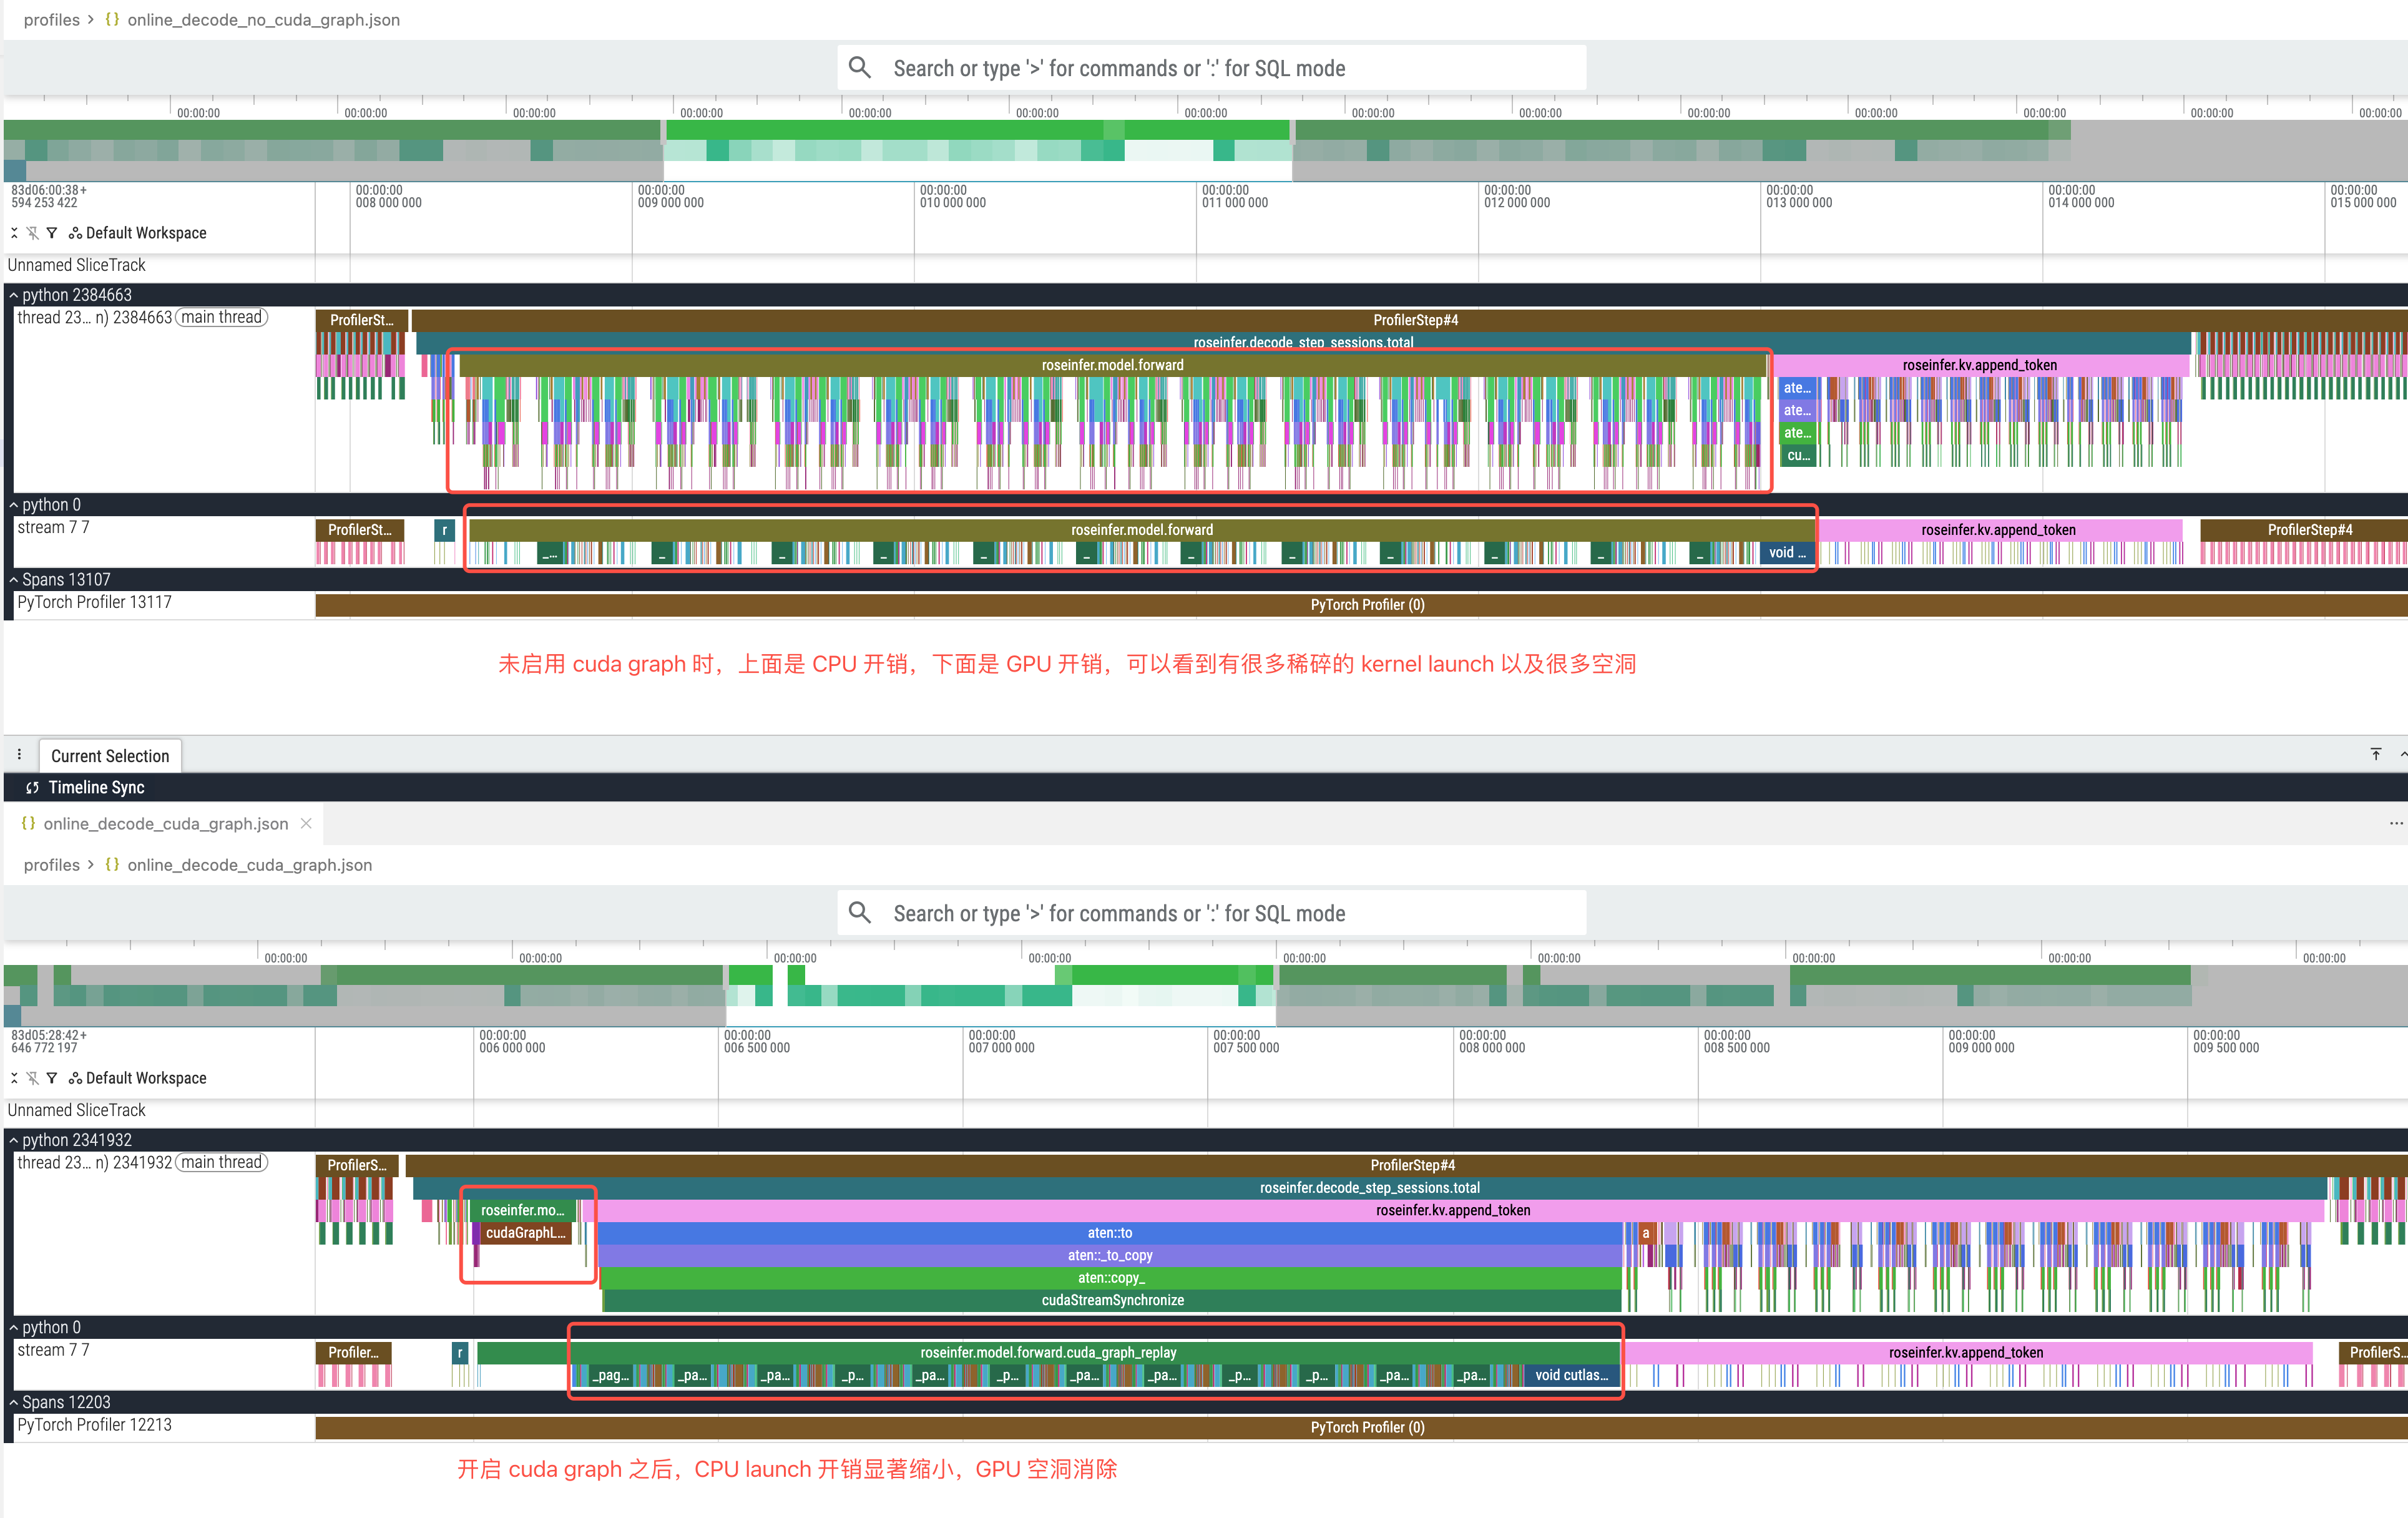
Task: Select the online_decode_cuda_graph.json editor tab
Action: pos(165,823)
